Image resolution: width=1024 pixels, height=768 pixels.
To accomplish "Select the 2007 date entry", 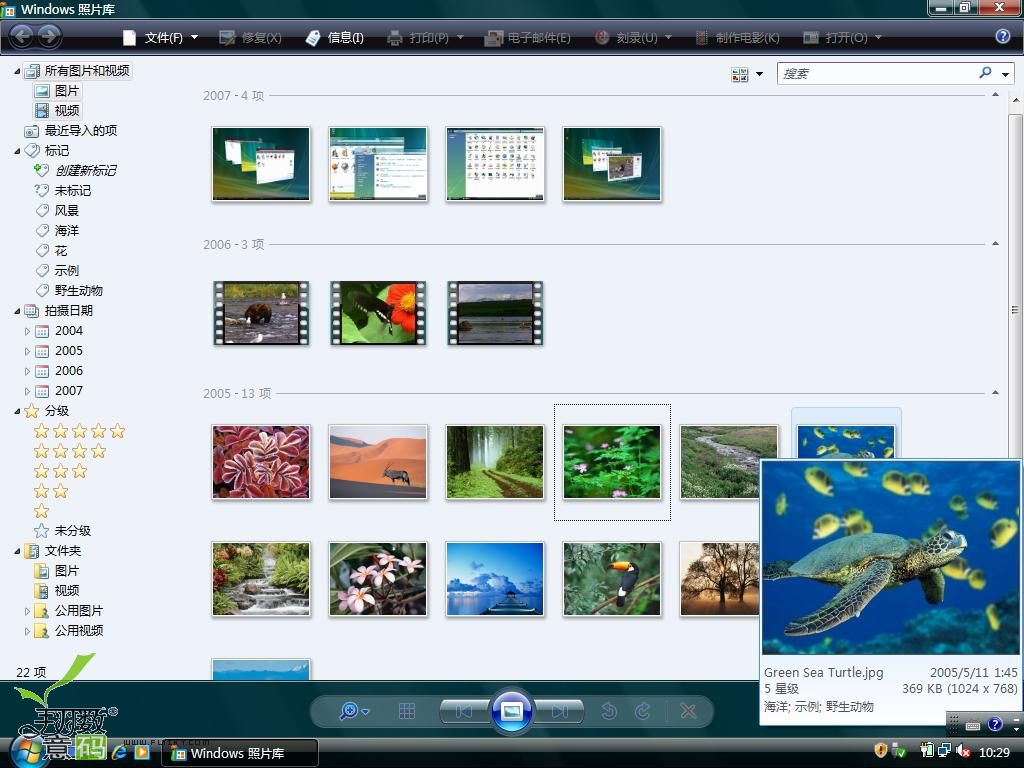I will [x=59, y=391].
